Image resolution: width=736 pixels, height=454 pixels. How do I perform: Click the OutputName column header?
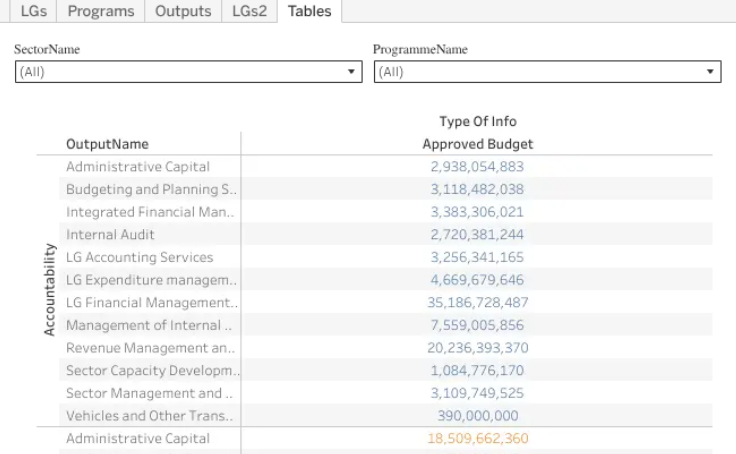[x=107, y=144]
